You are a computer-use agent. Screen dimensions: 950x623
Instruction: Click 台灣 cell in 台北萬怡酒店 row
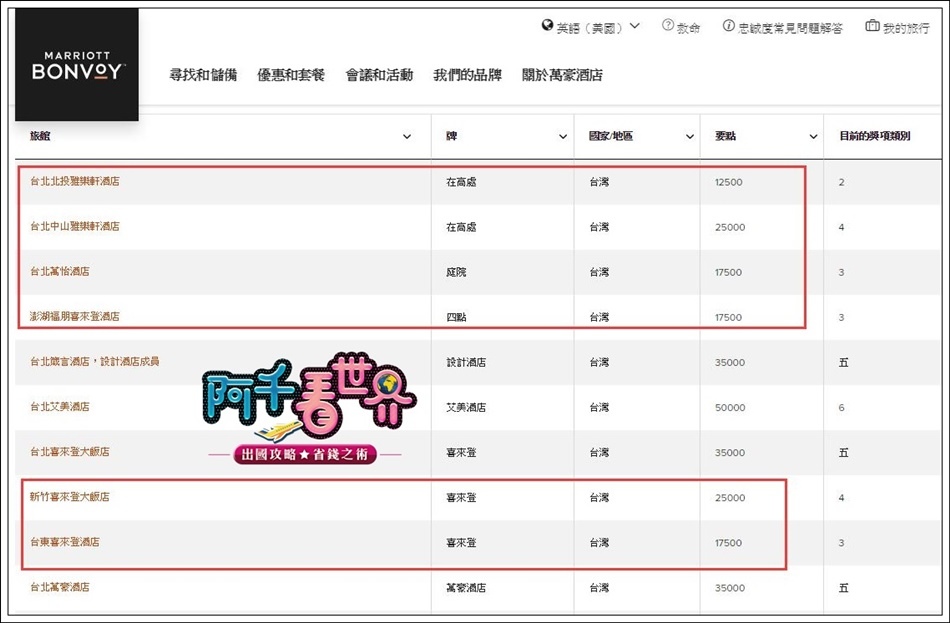(x=599, y=272)
